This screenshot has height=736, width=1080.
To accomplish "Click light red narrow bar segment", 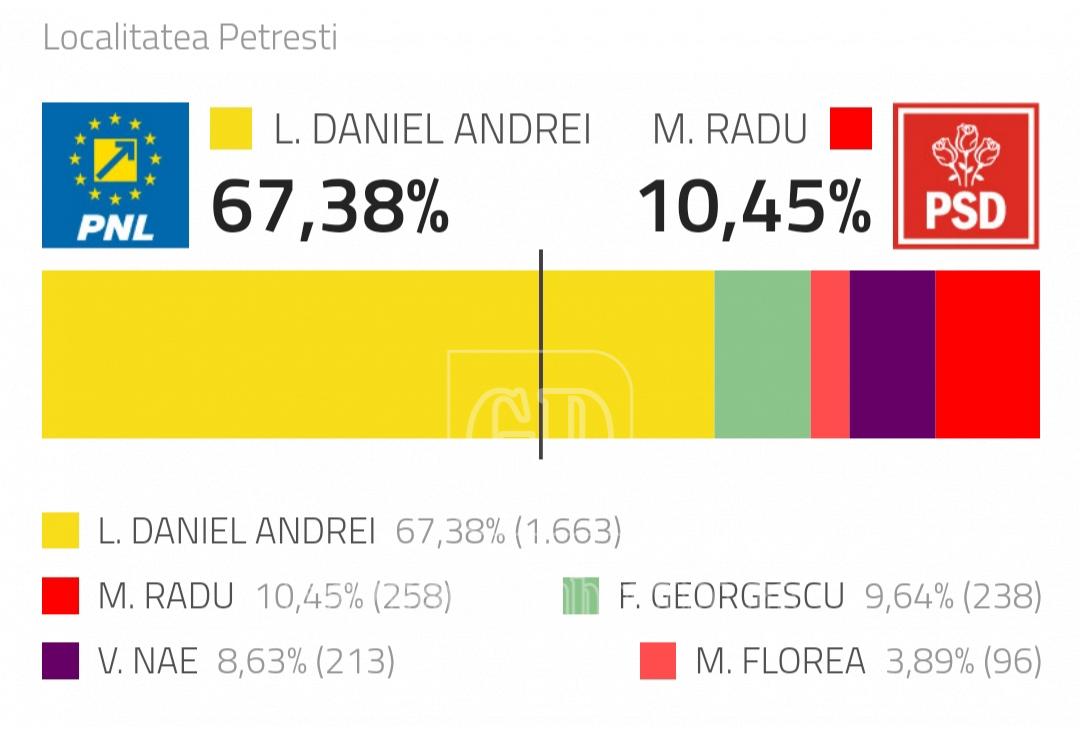I will (830, 354).
